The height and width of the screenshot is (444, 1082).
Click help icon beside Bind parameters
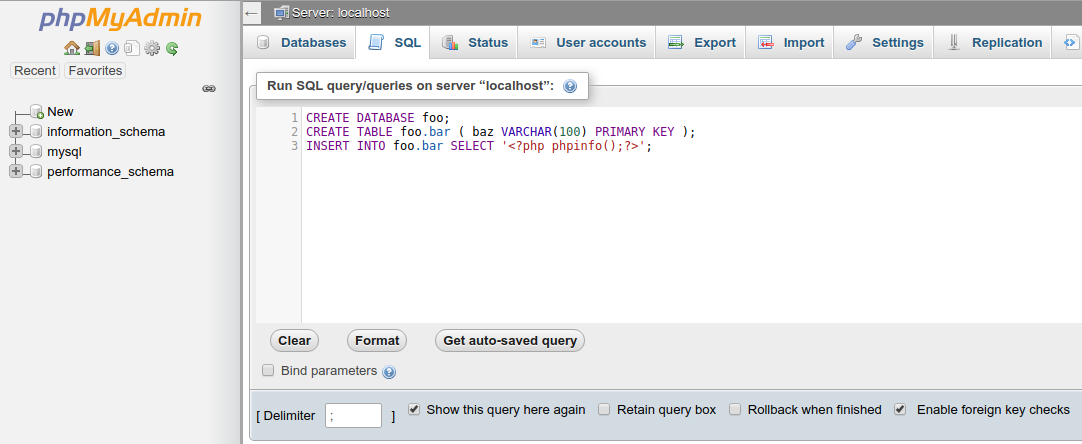(389, 372)
